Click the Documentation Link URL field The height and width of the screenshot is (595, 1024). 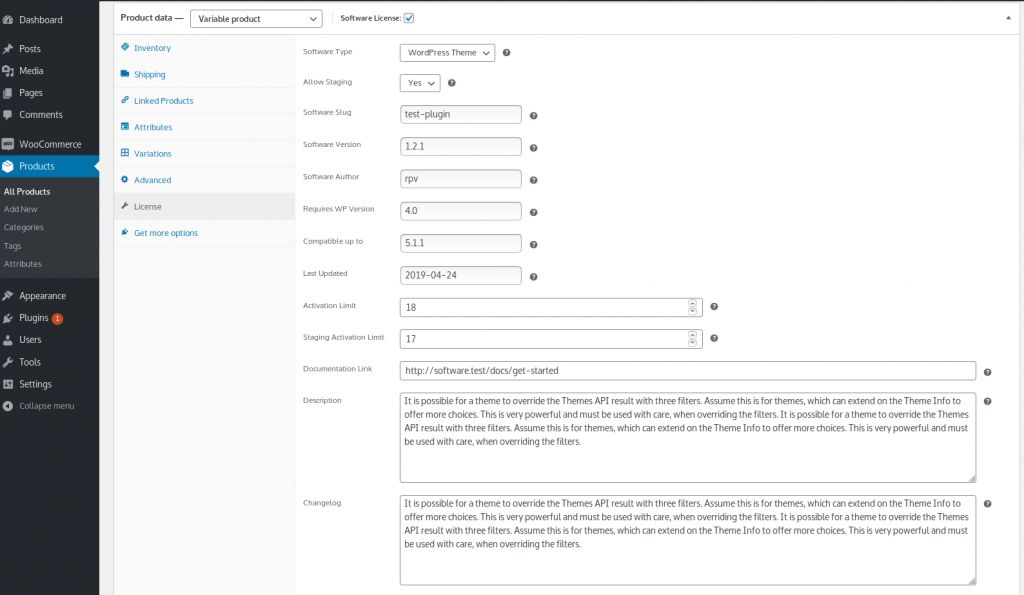688,370
